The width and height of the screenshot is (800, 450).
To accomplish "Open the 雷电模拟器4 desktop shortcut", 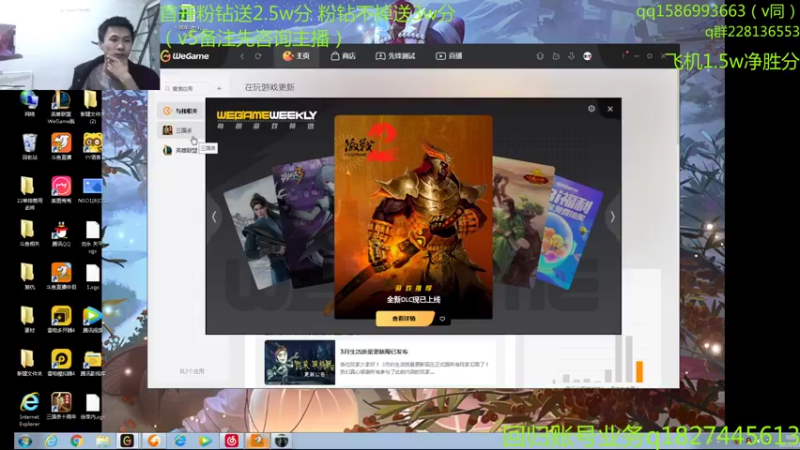I will 61,363.
